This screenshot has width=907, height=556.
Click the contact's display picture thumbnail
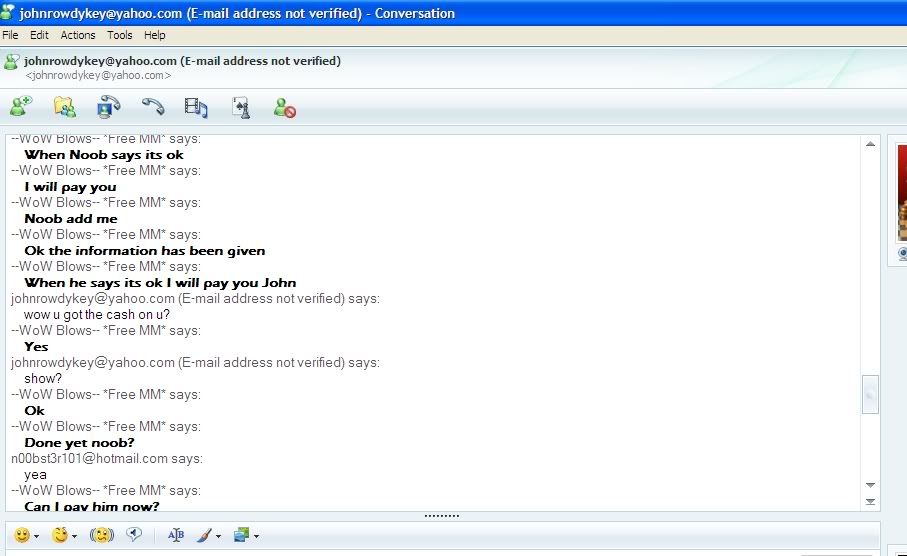[902, 192]
